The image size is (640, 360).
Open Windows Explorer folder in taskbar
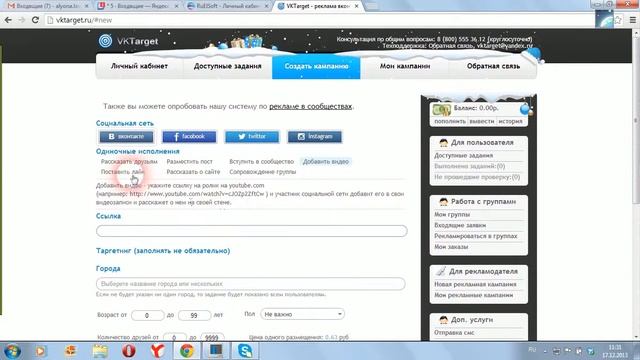pyautogui.click(x=100, y=351)
